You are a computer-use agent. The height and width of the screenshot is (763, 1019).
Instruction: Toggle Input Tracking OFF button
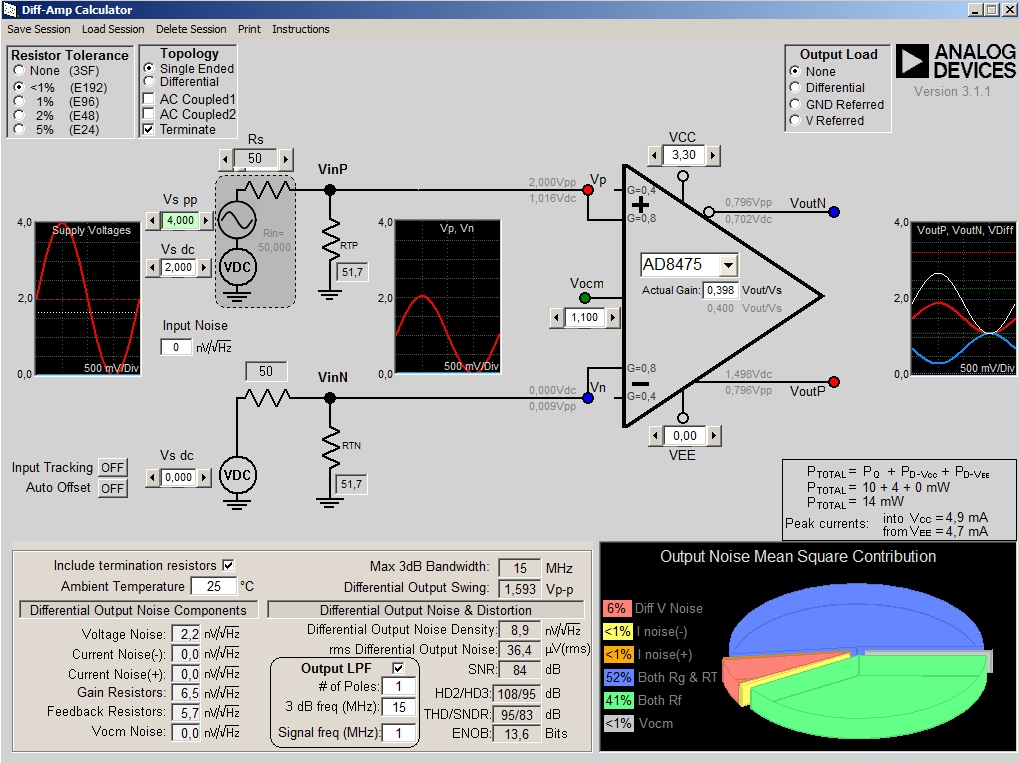click(x=112, y=467)
